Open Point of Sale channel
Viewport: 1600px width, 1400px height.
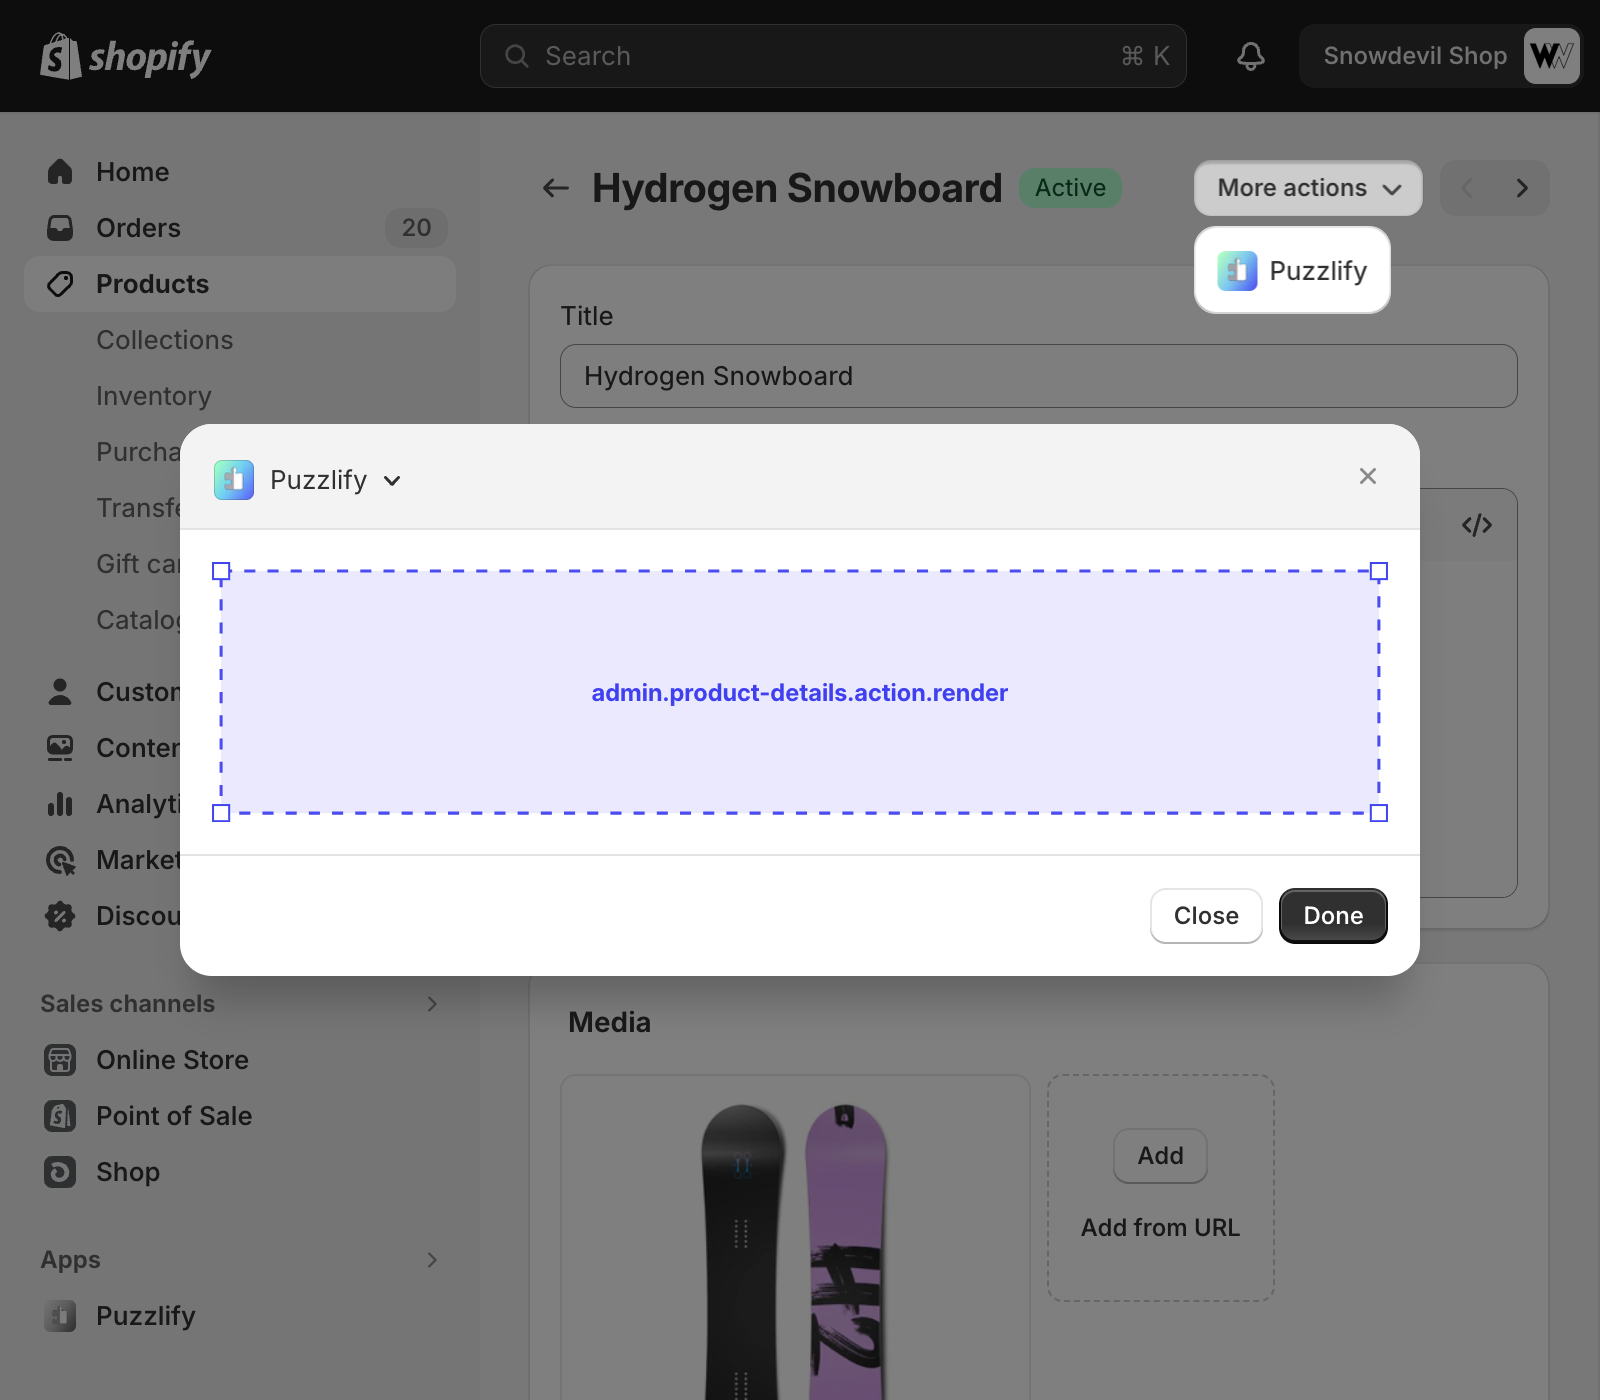pos(173,1116)
